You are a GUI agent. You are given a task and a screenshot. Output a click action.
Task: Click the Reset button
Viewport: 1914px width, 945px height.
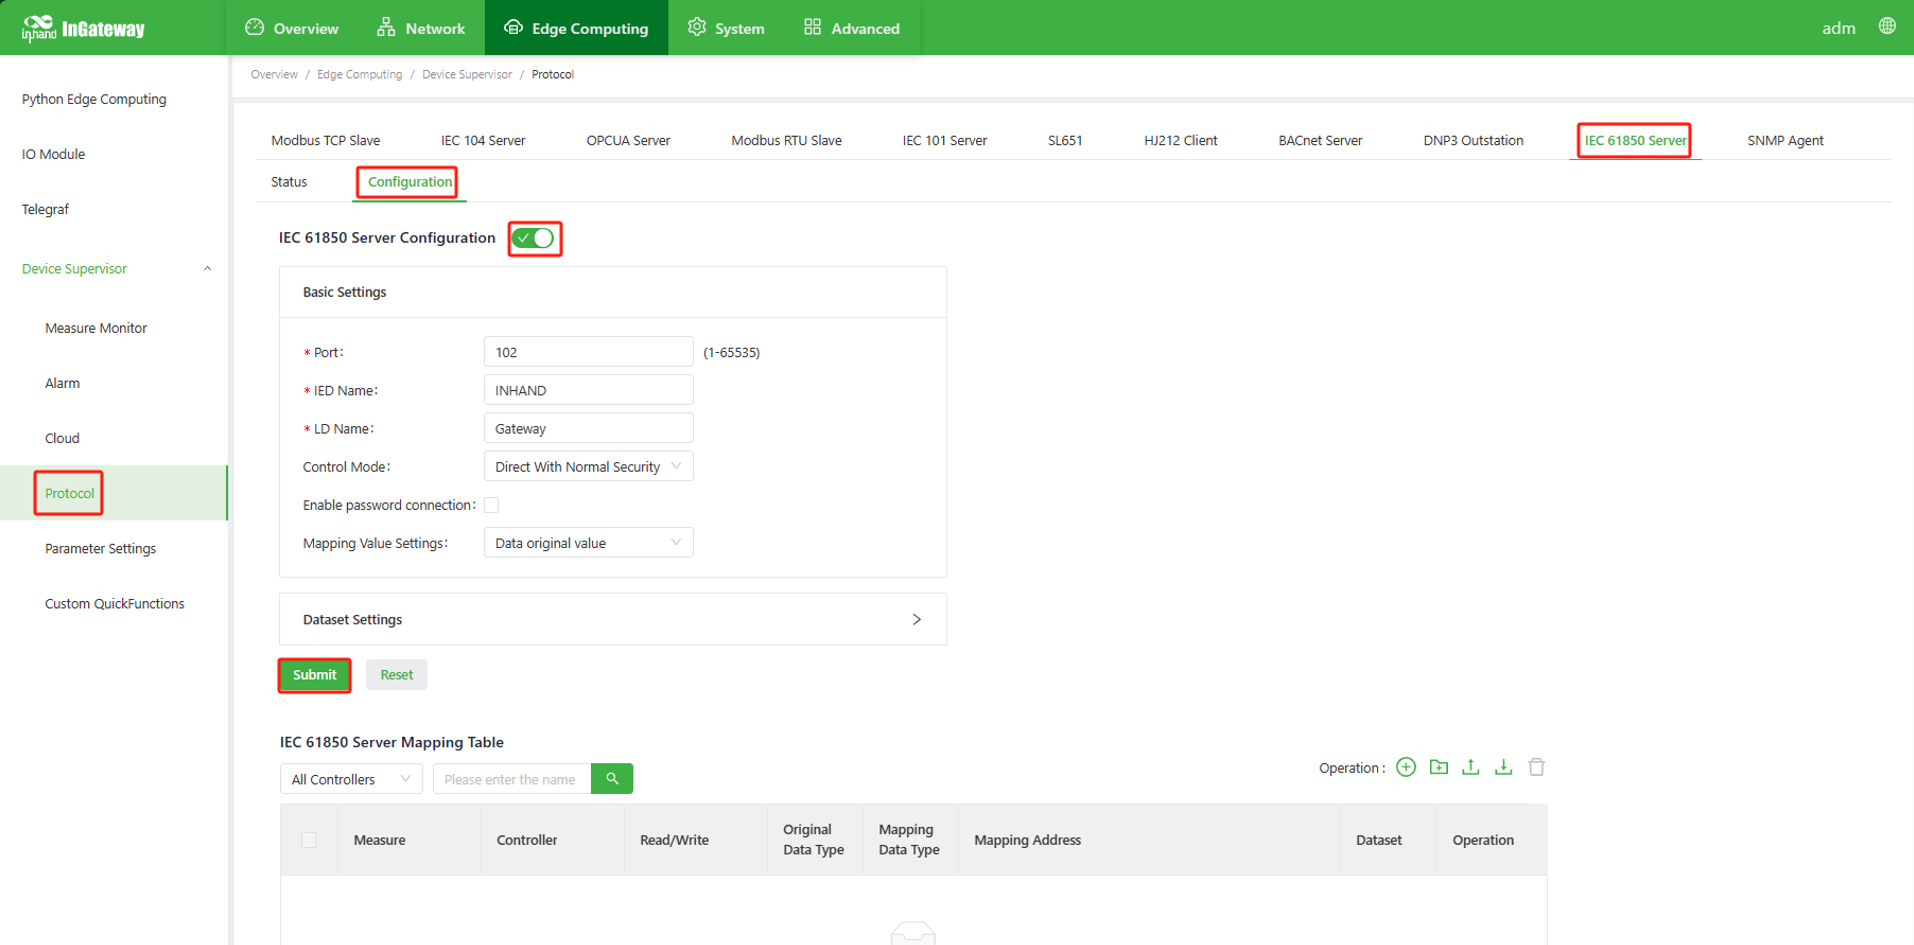(x=396, y=675)
